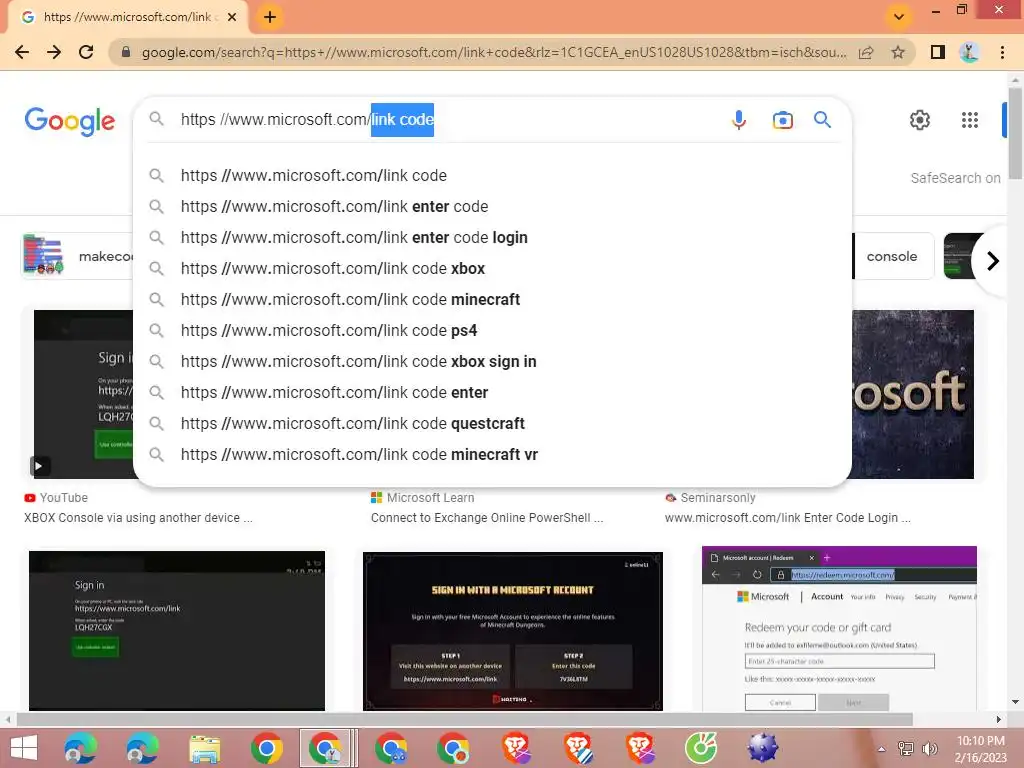Open the green circular taskbar app
The height and width of the screenshot is (768, 1024).
coord(701,748)
